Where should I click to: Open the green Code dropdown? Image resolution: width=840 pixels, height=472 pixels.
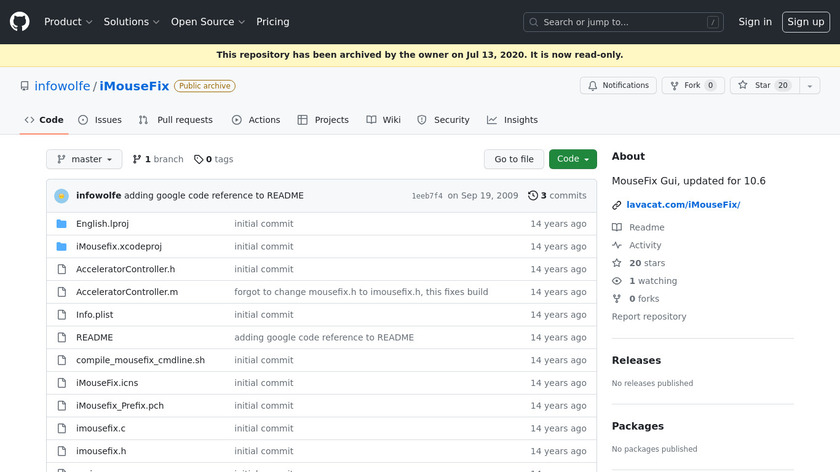coord(572,159)
